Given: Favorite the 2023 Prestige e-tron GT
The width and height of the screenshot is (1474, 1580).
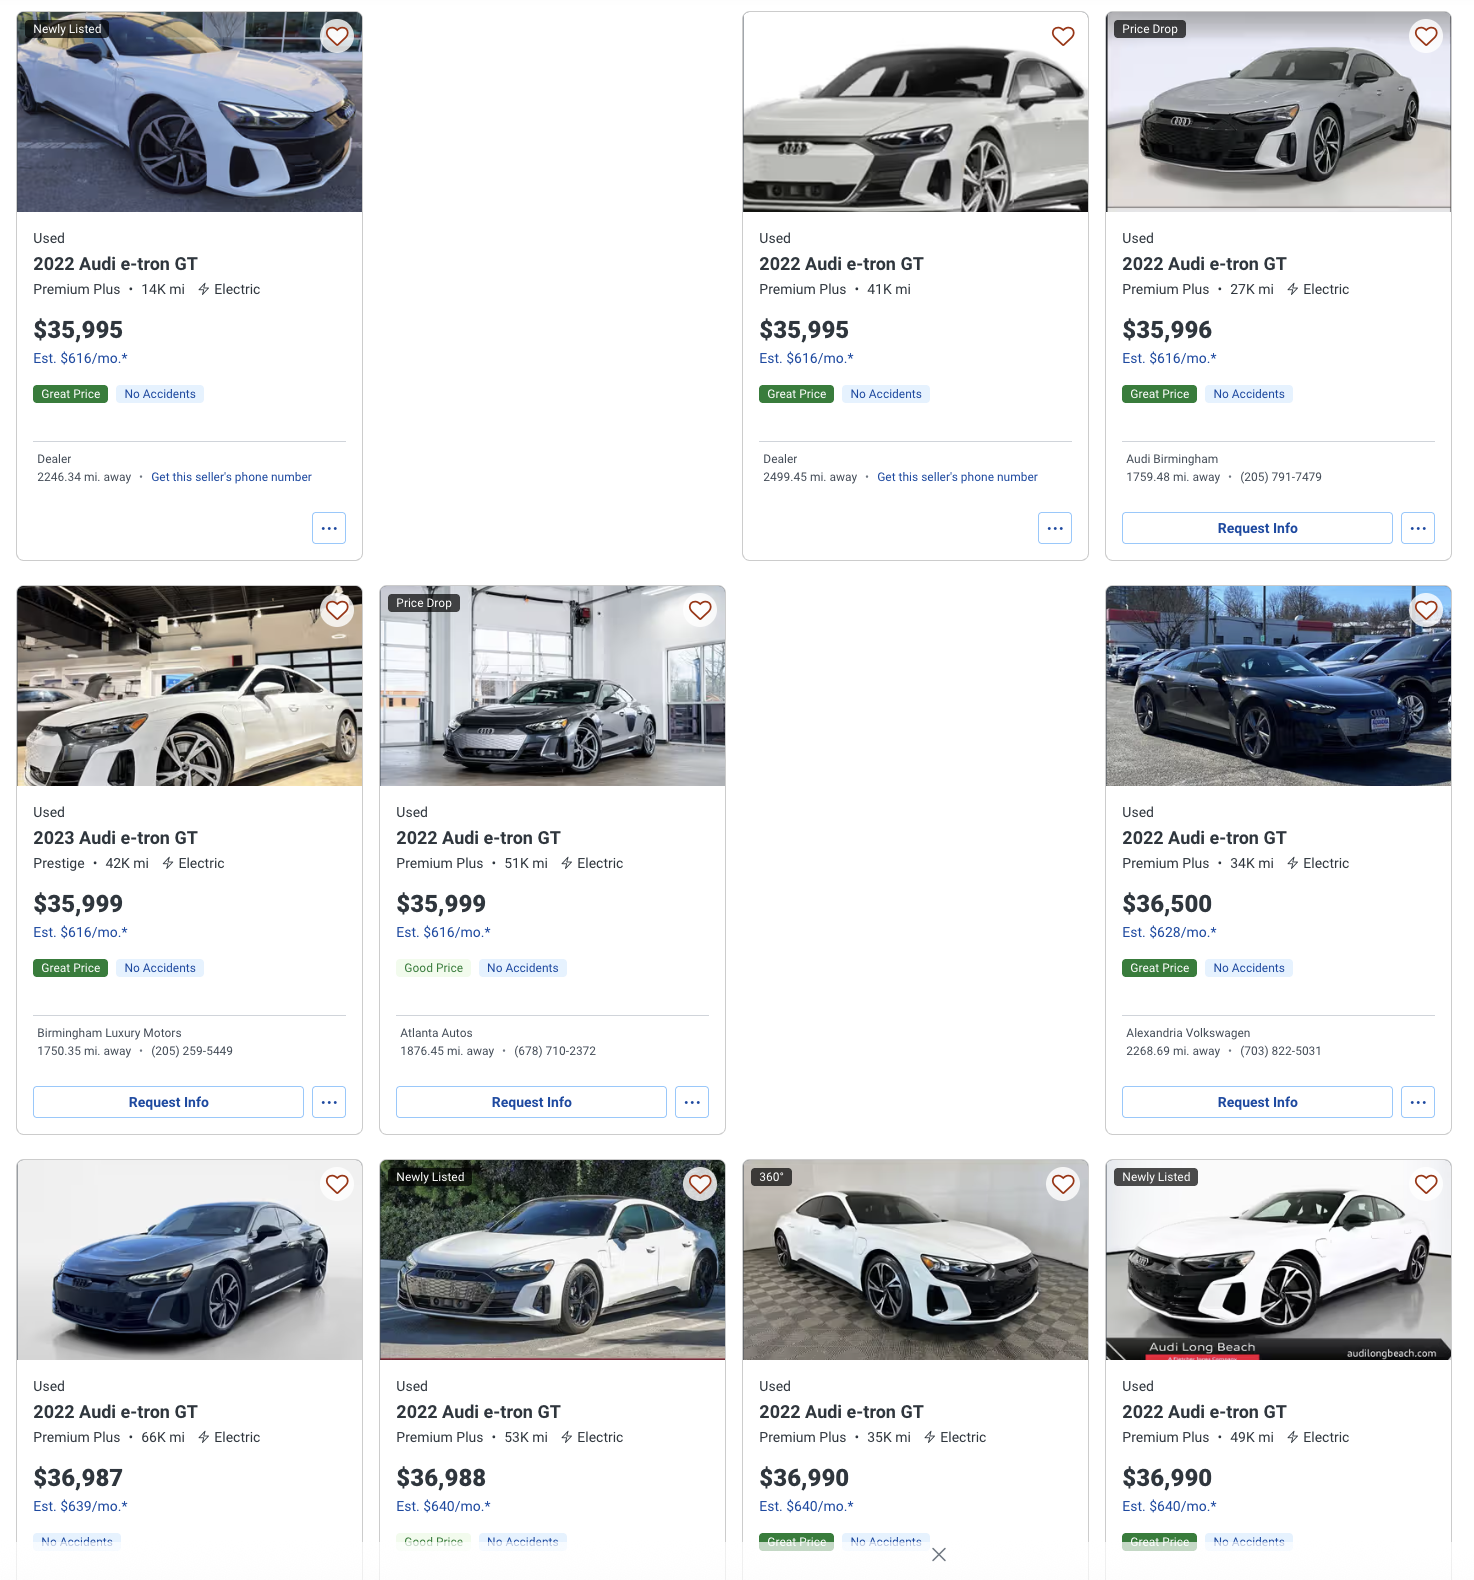Looking at the screenshot, I should point(337,611).
